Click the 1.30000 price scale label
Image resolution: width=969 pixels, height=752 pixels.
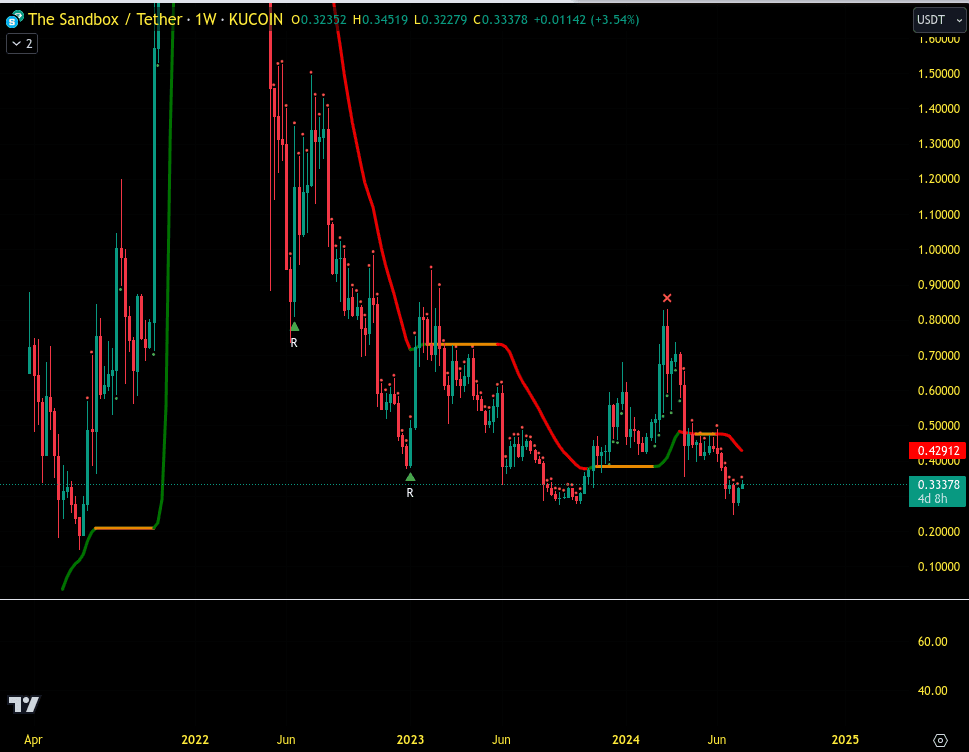(939, 143)
